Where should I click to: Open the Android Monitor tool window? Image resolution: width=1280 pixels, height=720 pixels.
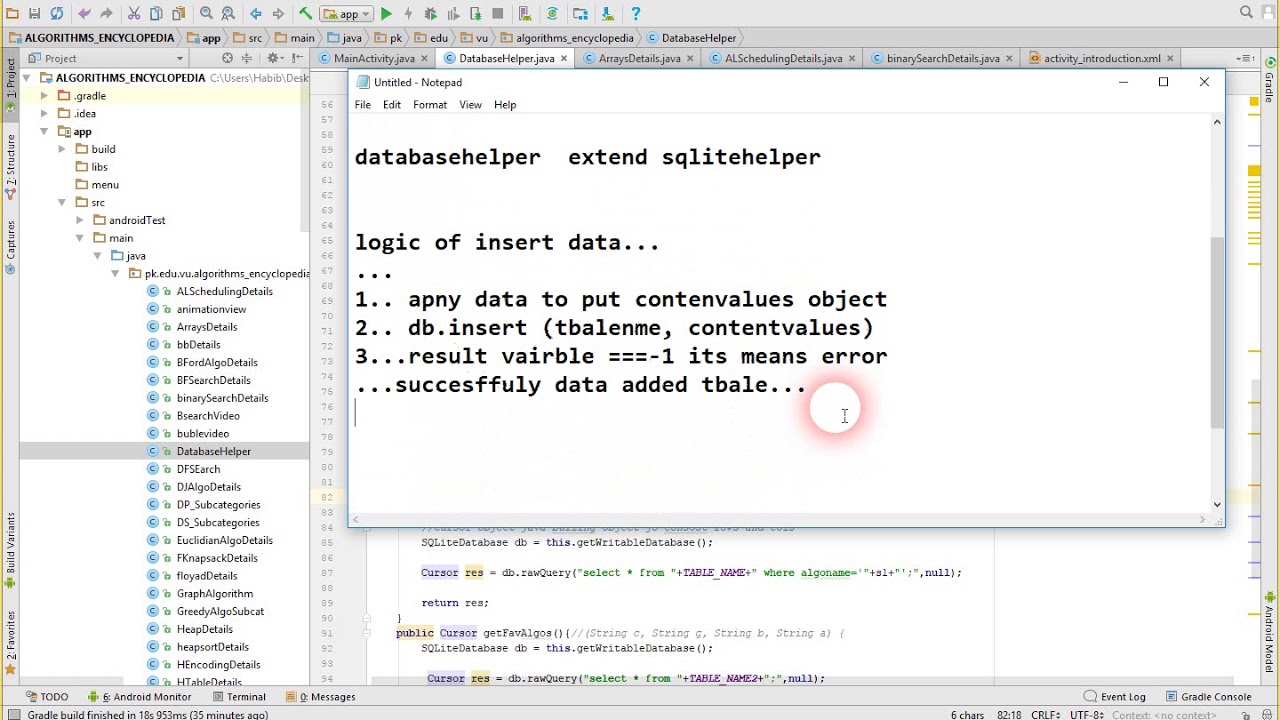(140, 697)
